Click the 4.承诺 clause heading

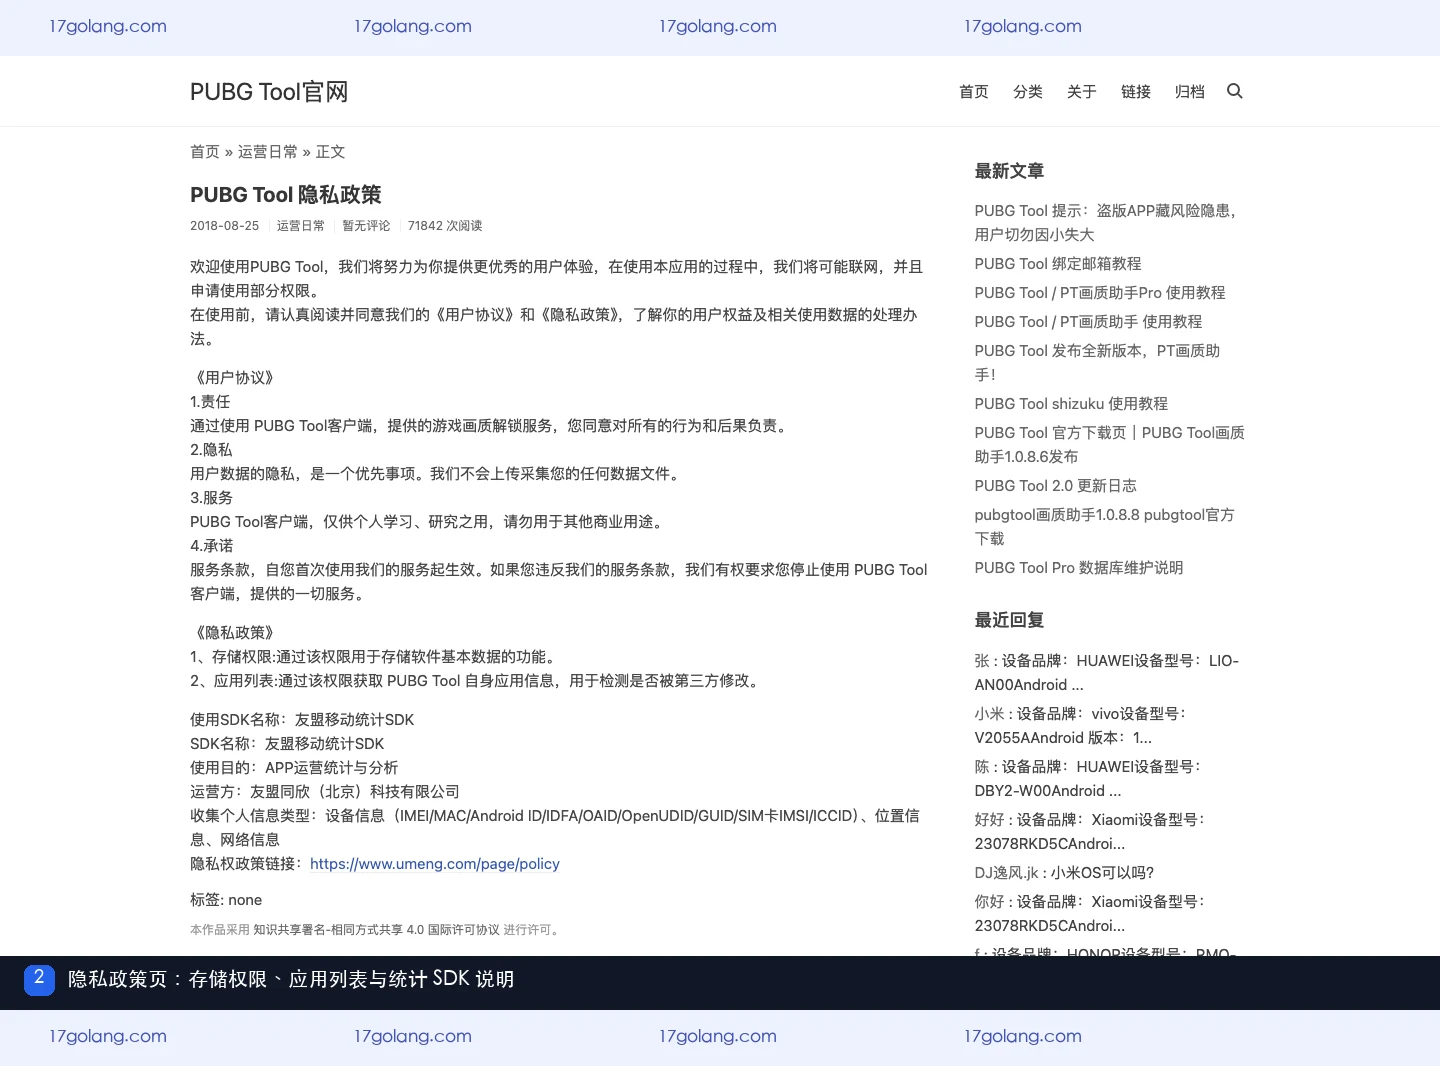point(211,546)
